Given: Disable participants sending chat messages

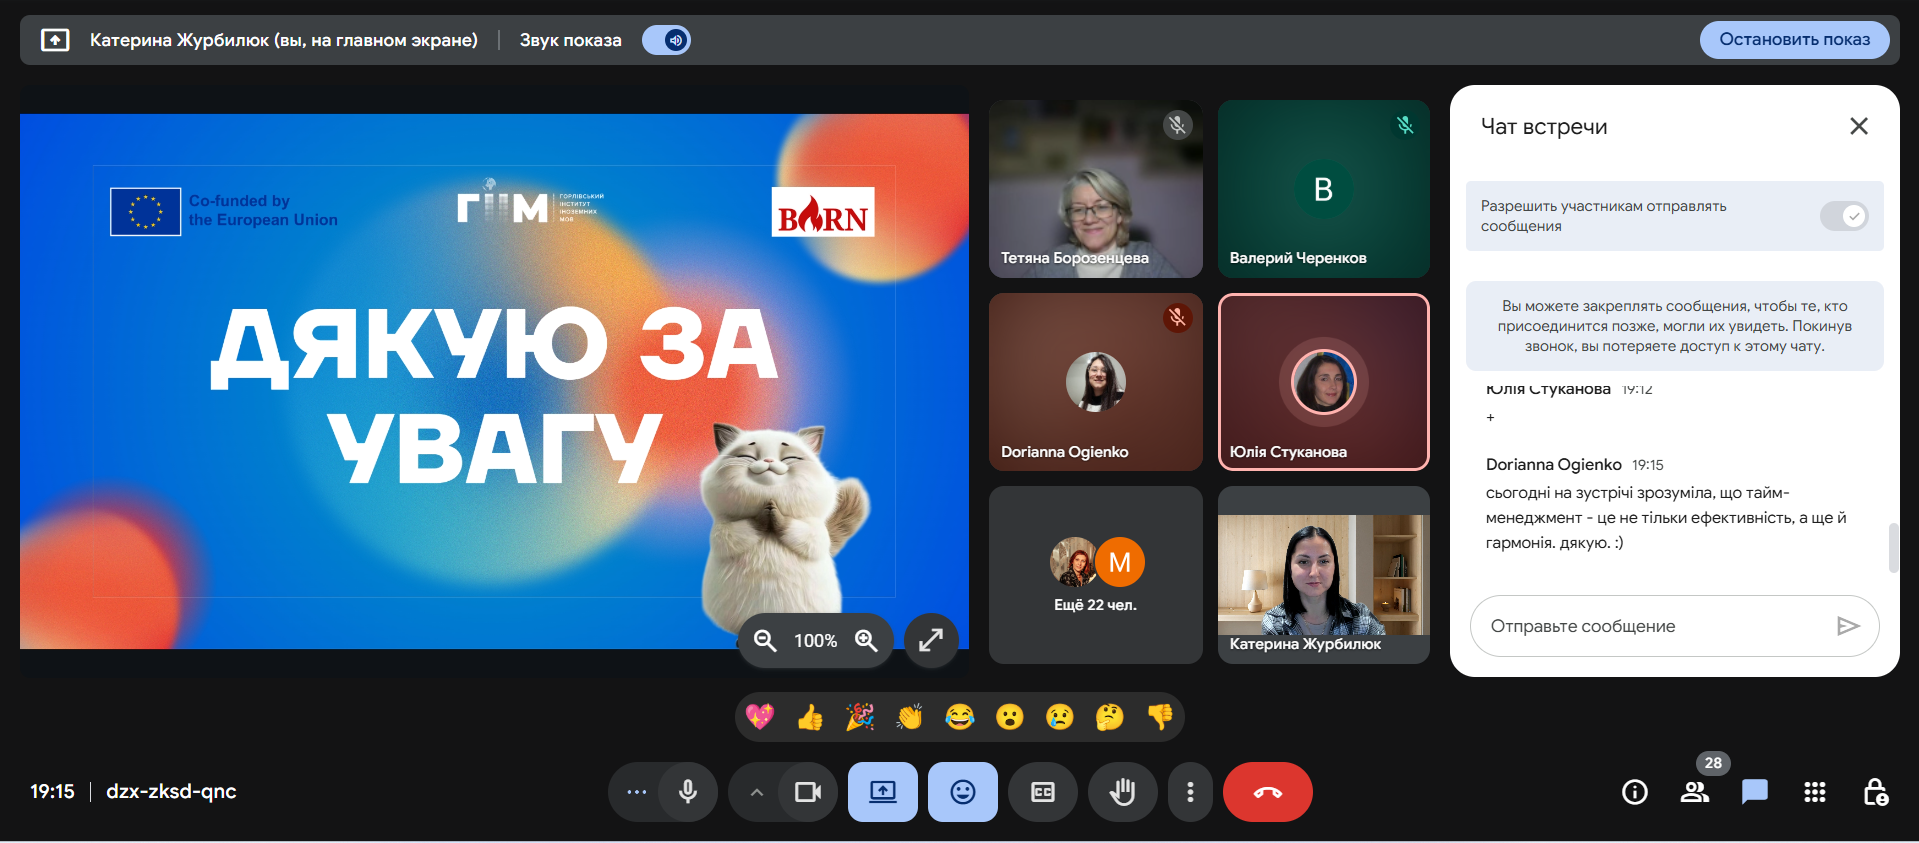Looking at the screenshot, I should pos(1843,216).
